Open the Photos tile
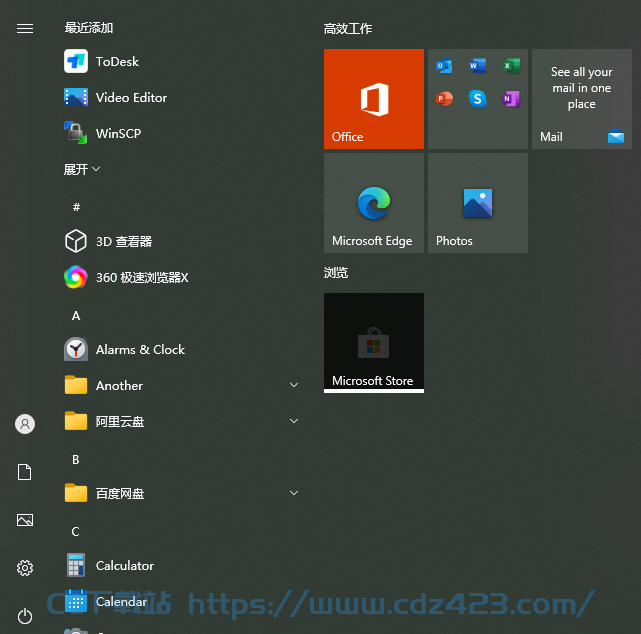 coord(477,203)
